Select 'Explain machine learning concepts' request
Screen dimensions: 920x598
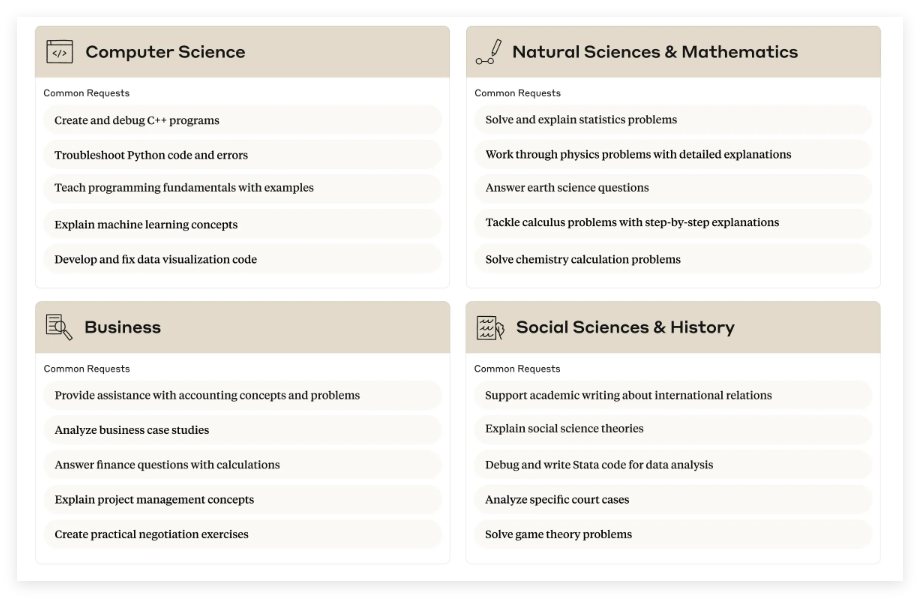click(146, 224)
